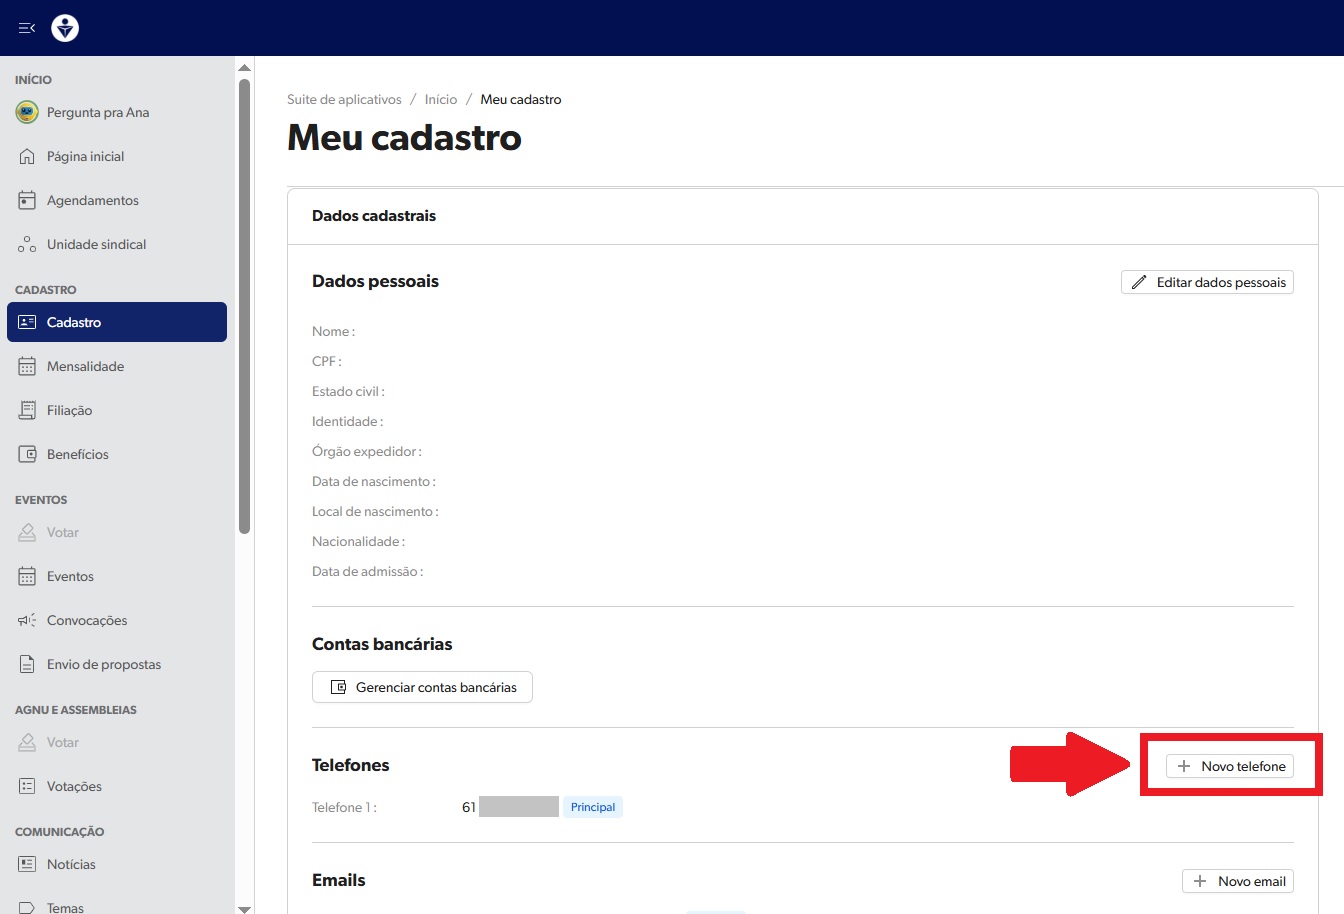Open Mensalidade from the sidebar
Image resolution: width=1344 pixels, height=914 pixels.
(85, 366)
